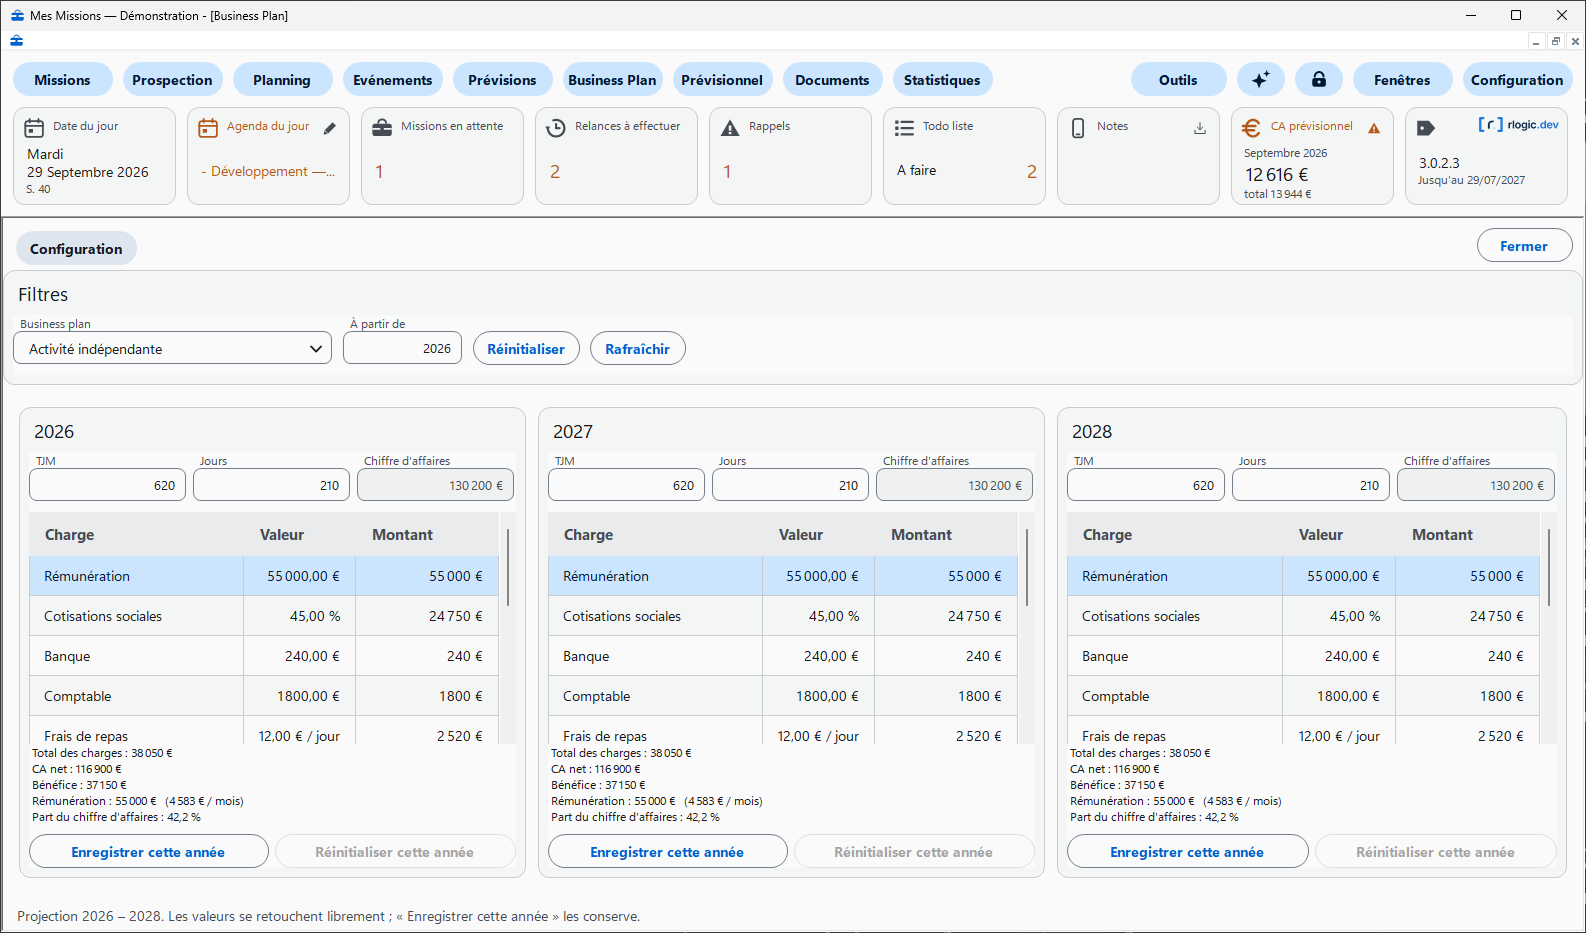The image size is (1586, 933).
Task: Select the Rémunération row in the 2027 table
Action: [x=783, y=576]
